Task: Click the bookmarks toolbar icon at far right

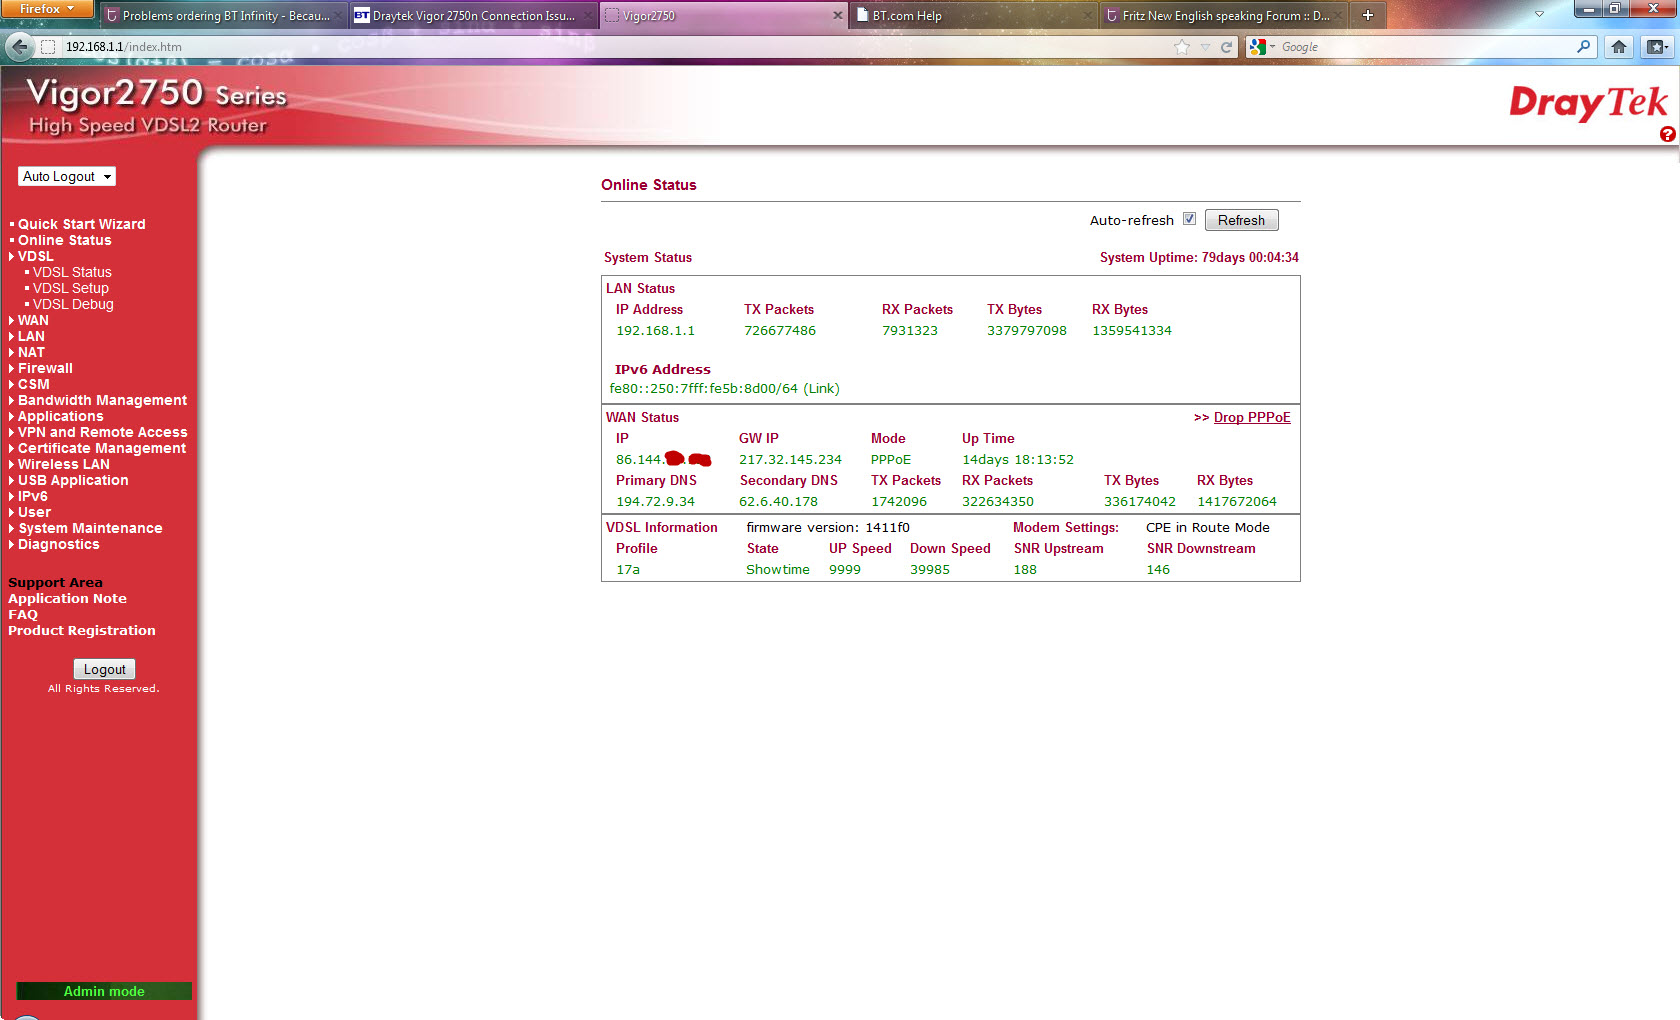Action: tap(1657, 47)
